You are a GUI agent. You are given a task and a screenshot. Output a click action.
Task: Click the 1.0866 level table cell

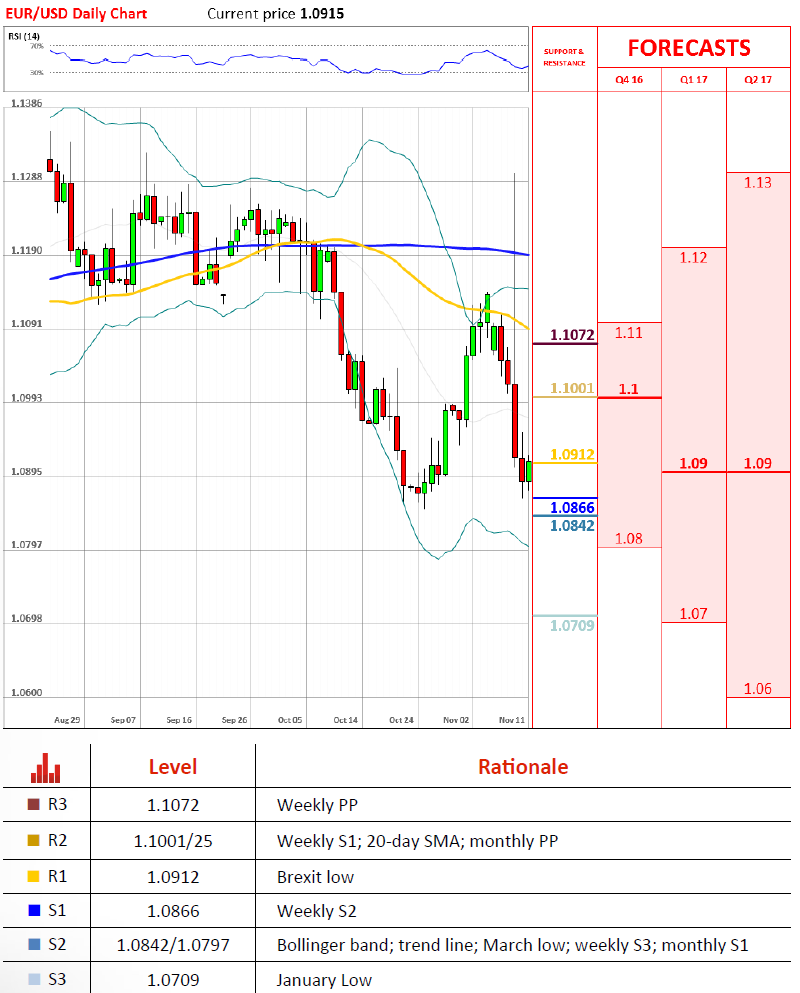pos(173,911)
